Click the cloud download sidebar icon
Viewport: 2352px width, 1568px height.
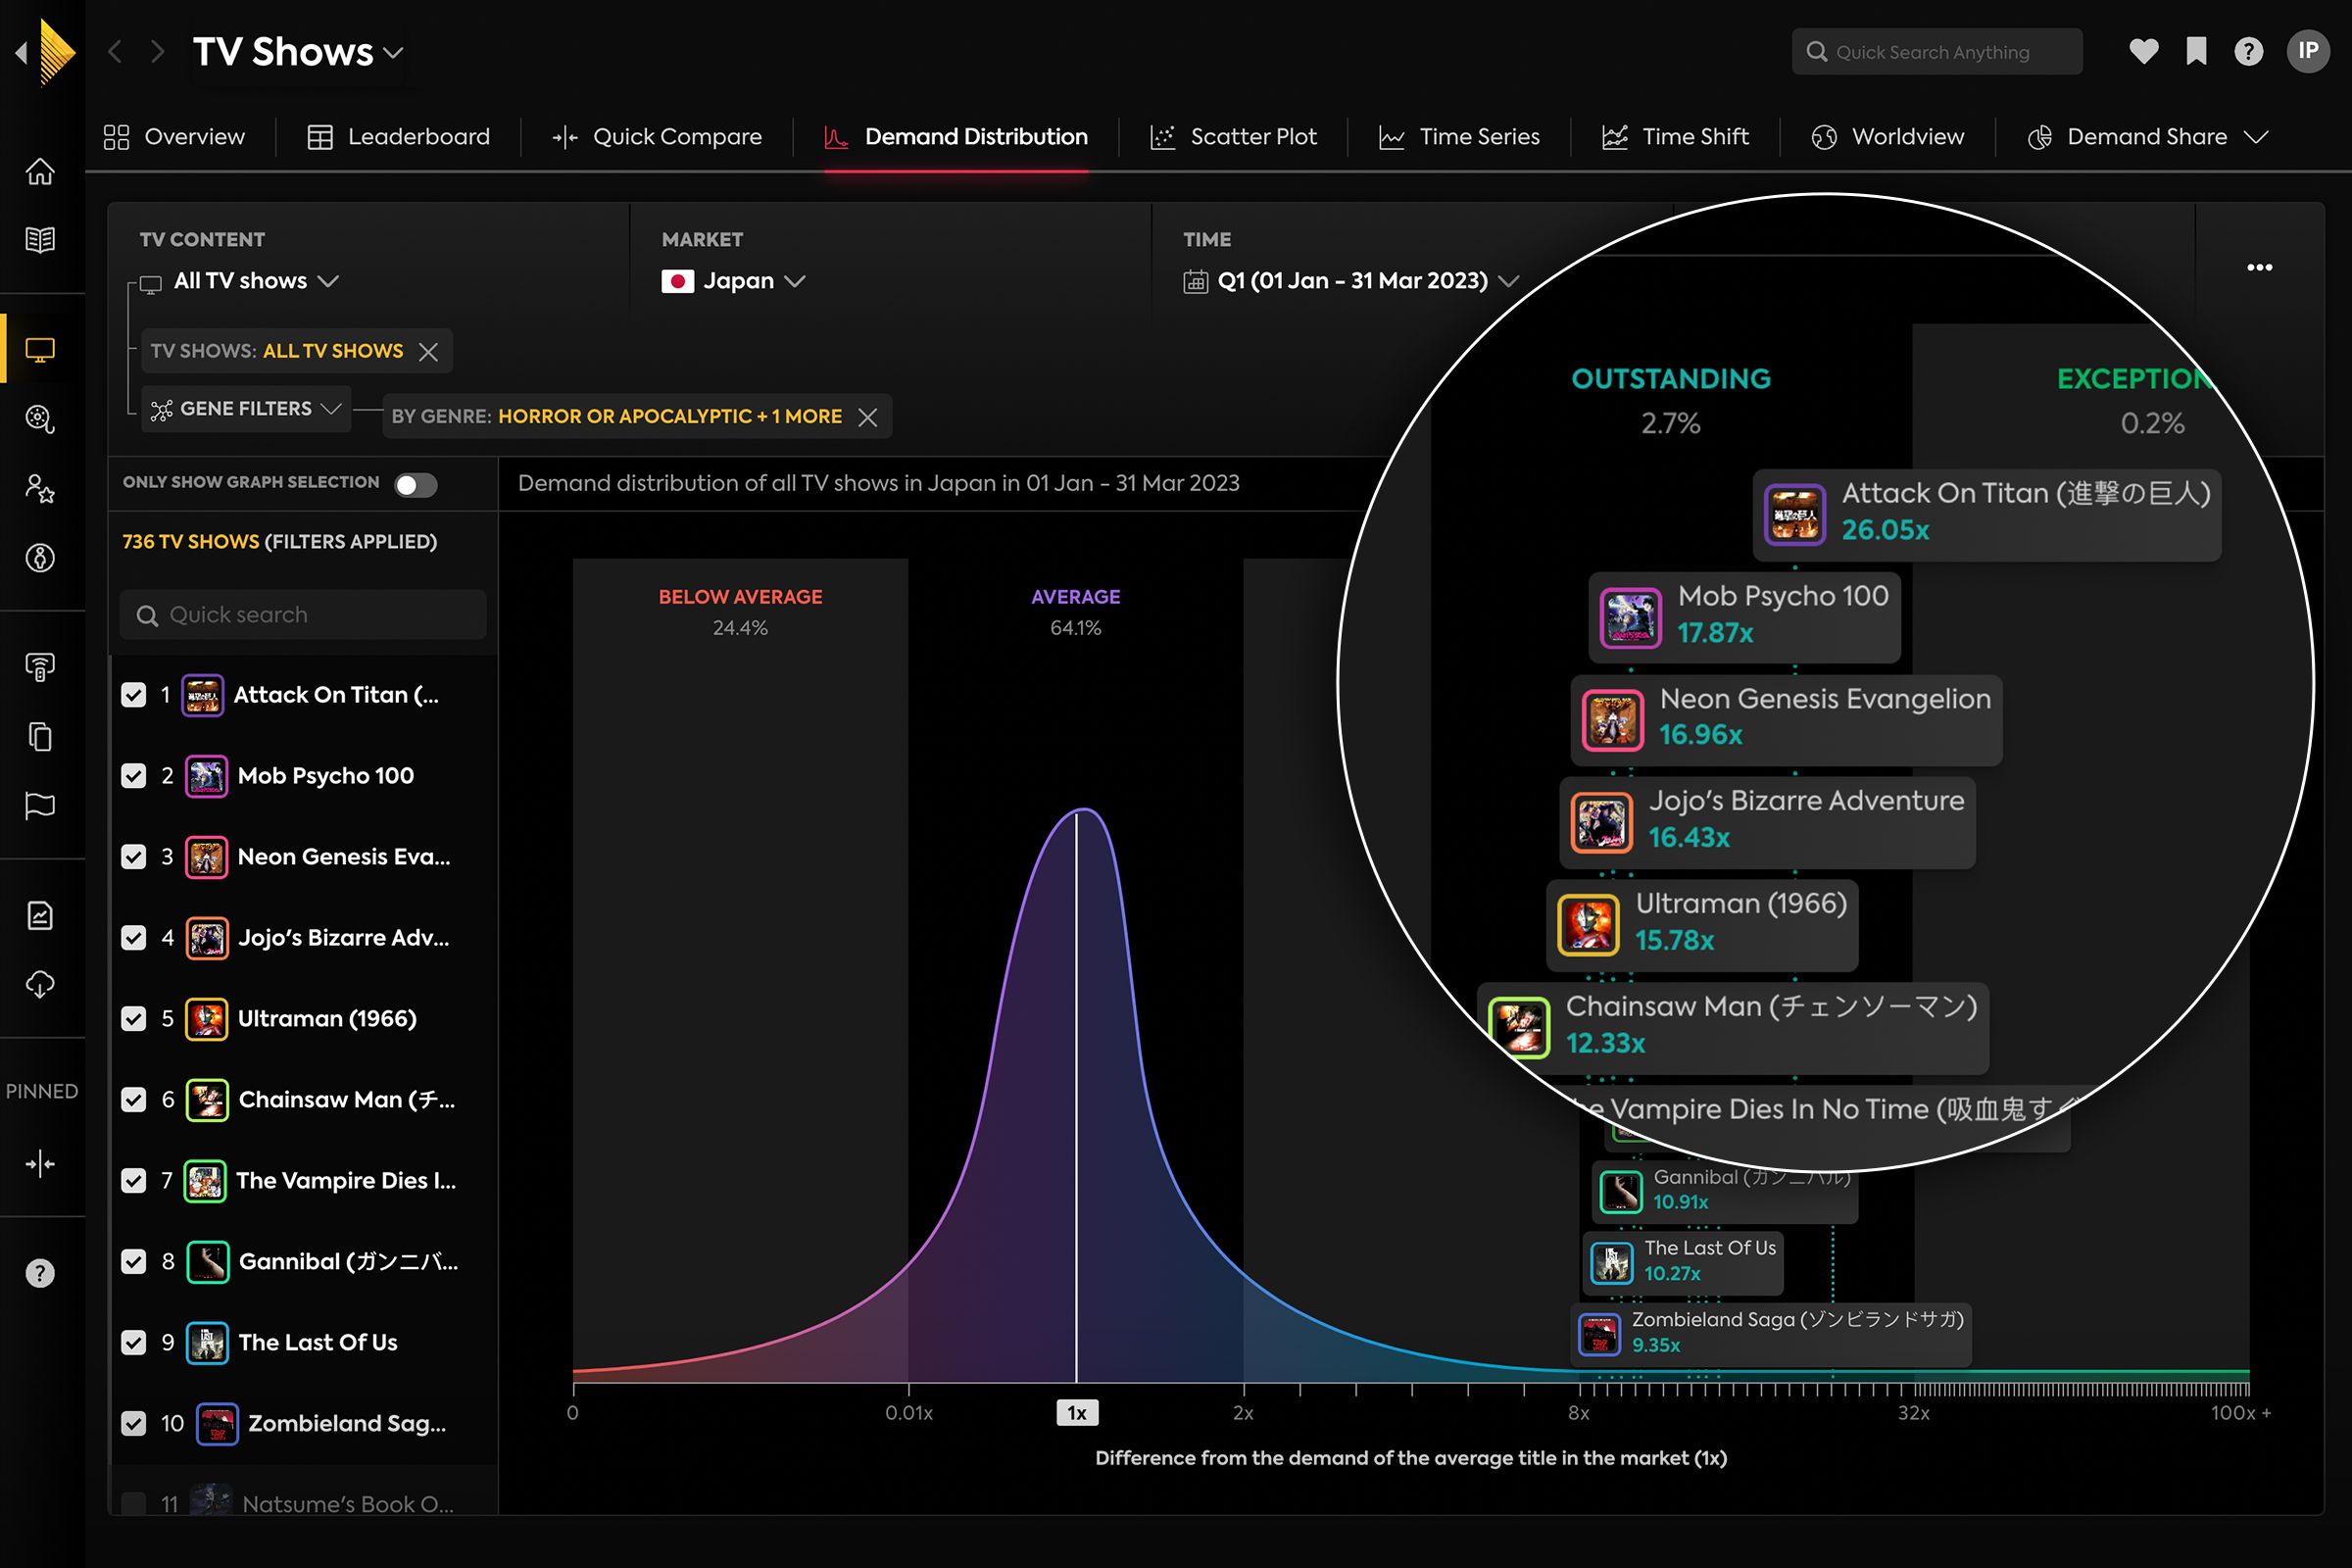40,985
